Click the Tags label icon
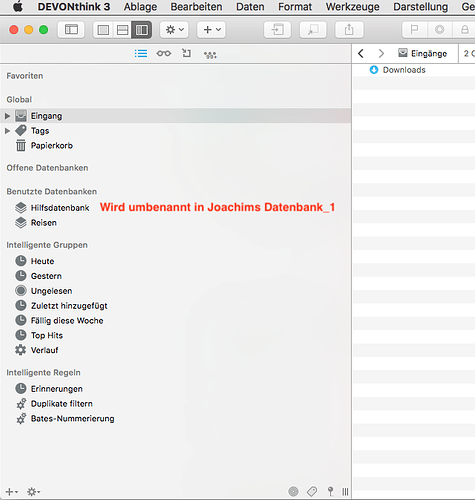475x500 pixels. [21, 130]
